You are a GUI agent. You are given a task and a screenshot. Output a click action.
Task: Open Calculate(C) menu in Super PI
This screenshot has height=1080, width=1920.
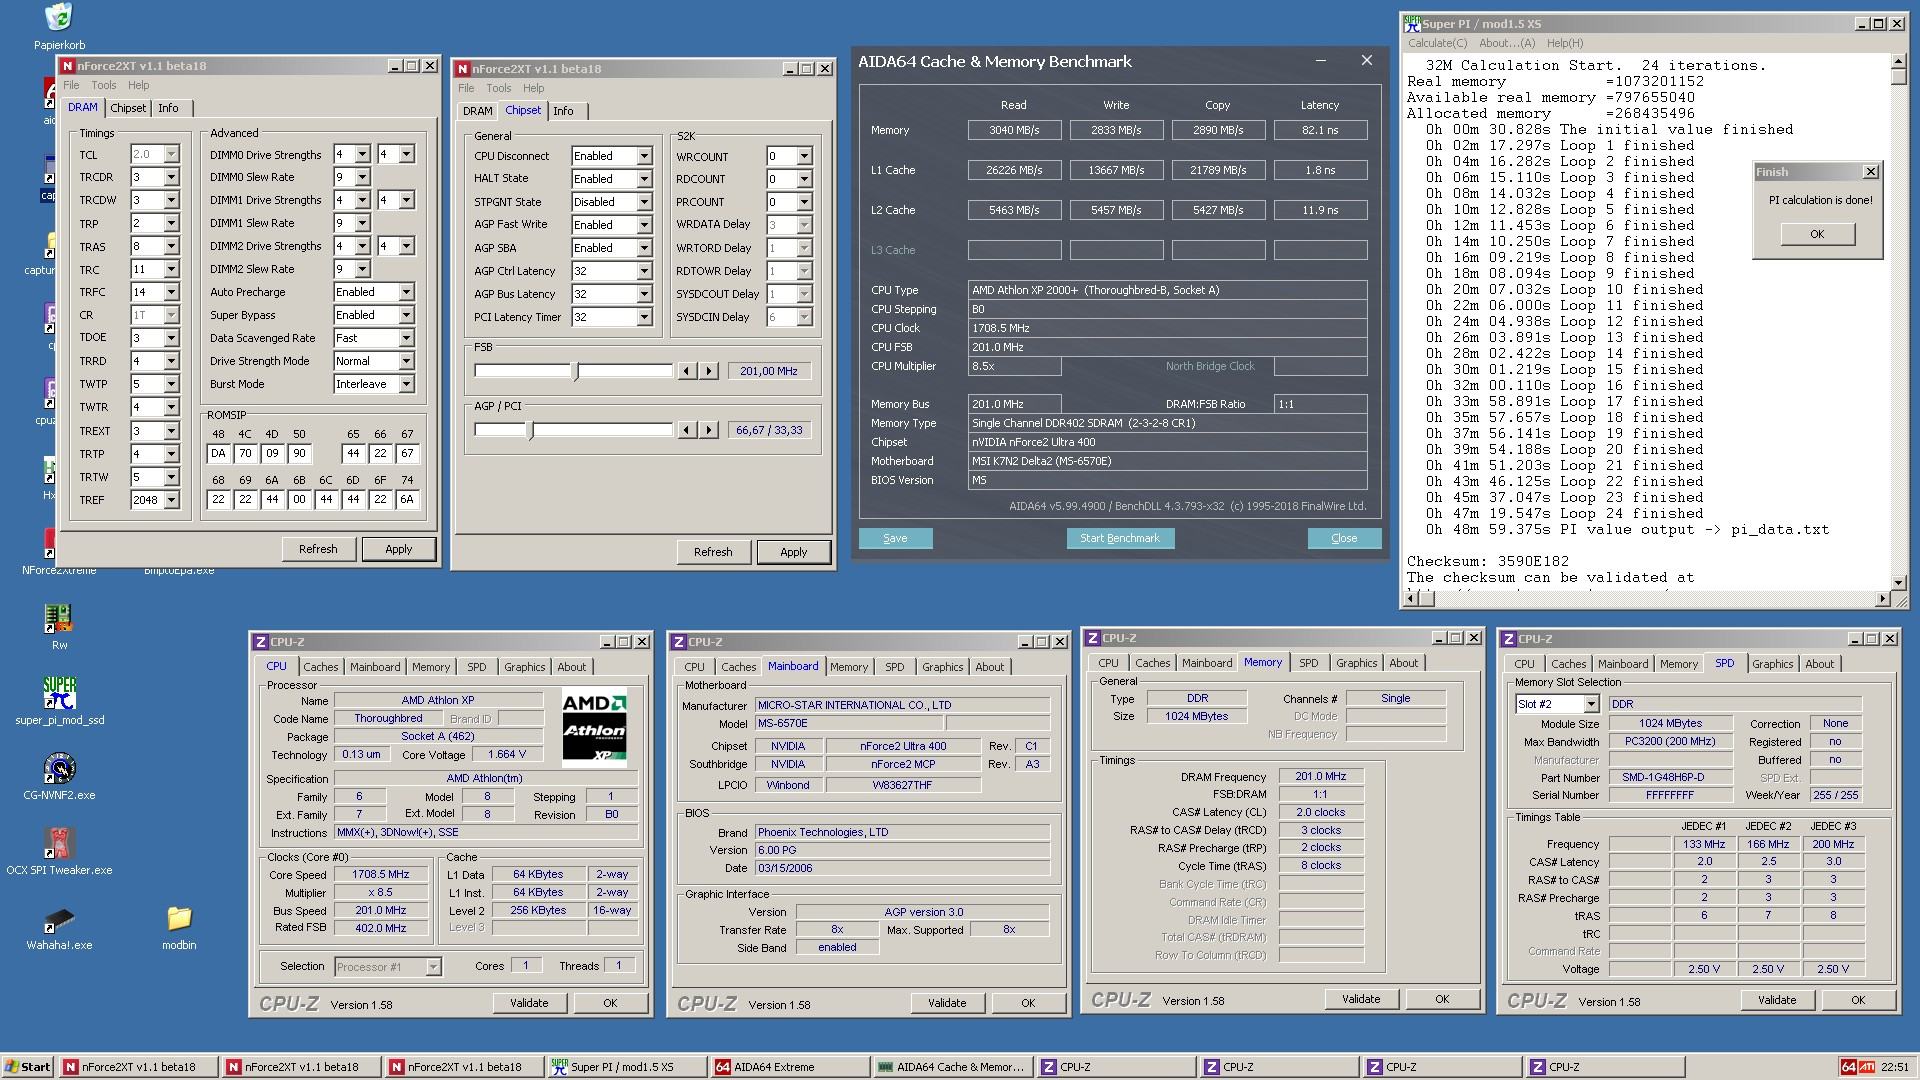[1437, 43]
